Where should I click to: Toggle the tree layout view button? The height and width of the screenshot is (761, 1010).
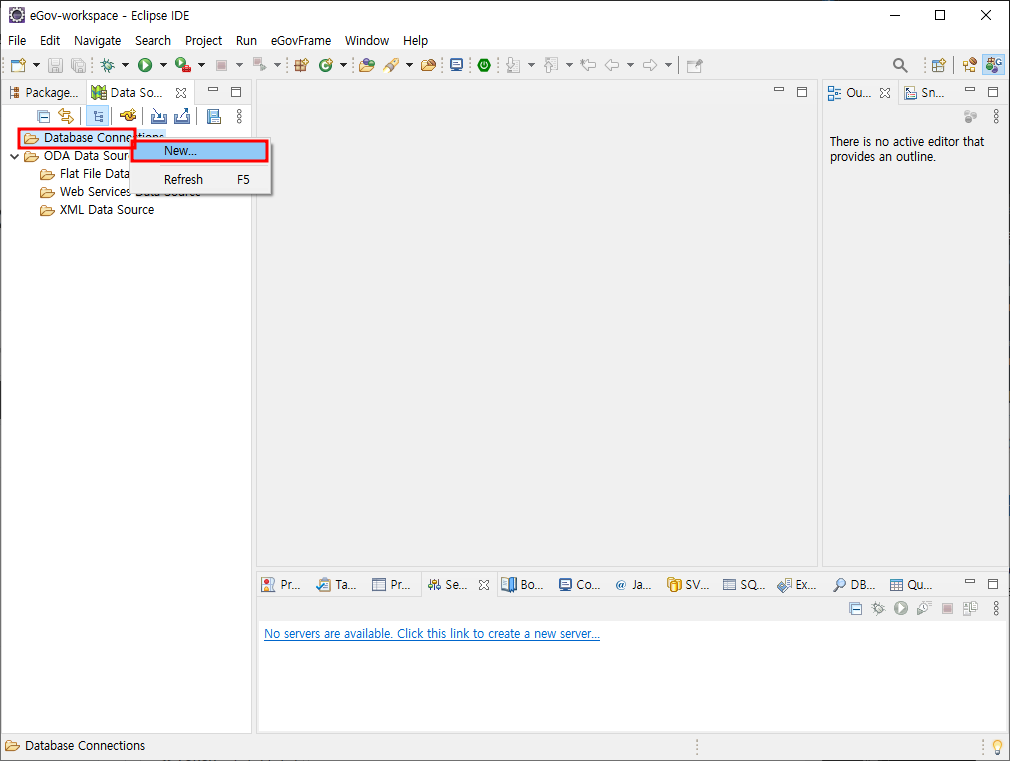click(98, 116)
